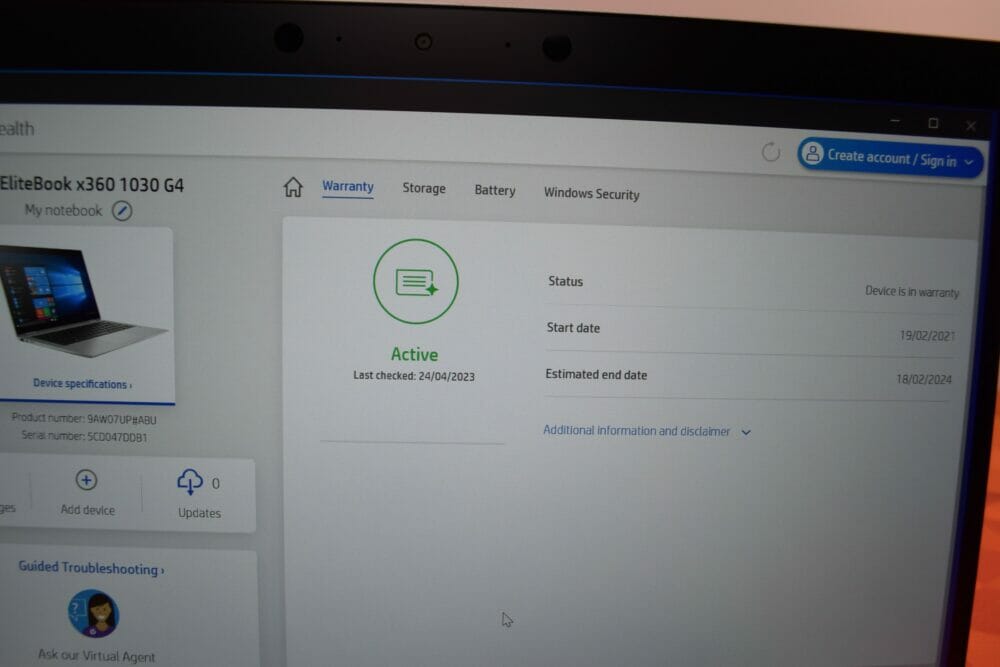1000x667 pixels.
Task: Edit notebook name with pencil icon
Action: click(122, 210)
